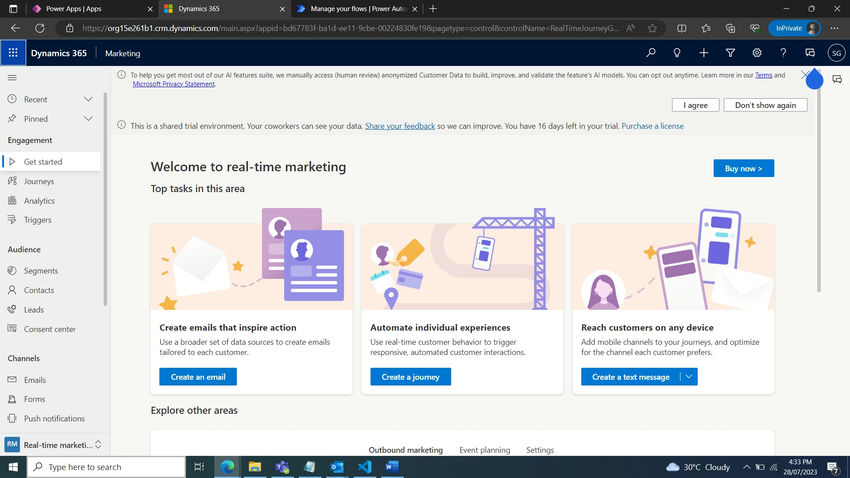Collapse the site map hamburger menu
Viewport: 850px width, 478px height.
[x=12, y=77]
